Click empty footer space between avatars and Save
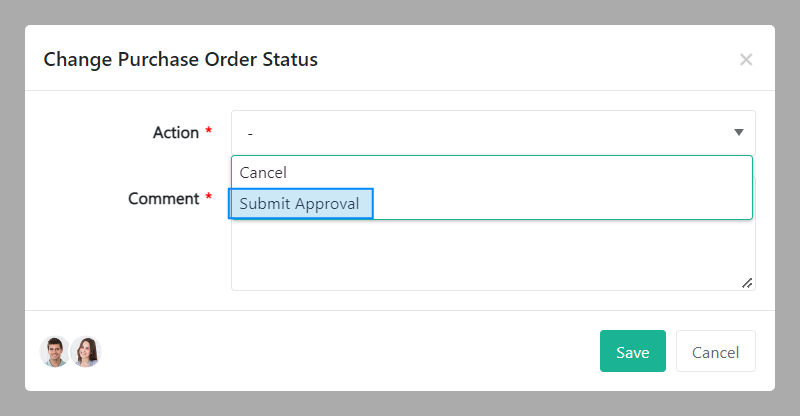 tap(350, 352)
